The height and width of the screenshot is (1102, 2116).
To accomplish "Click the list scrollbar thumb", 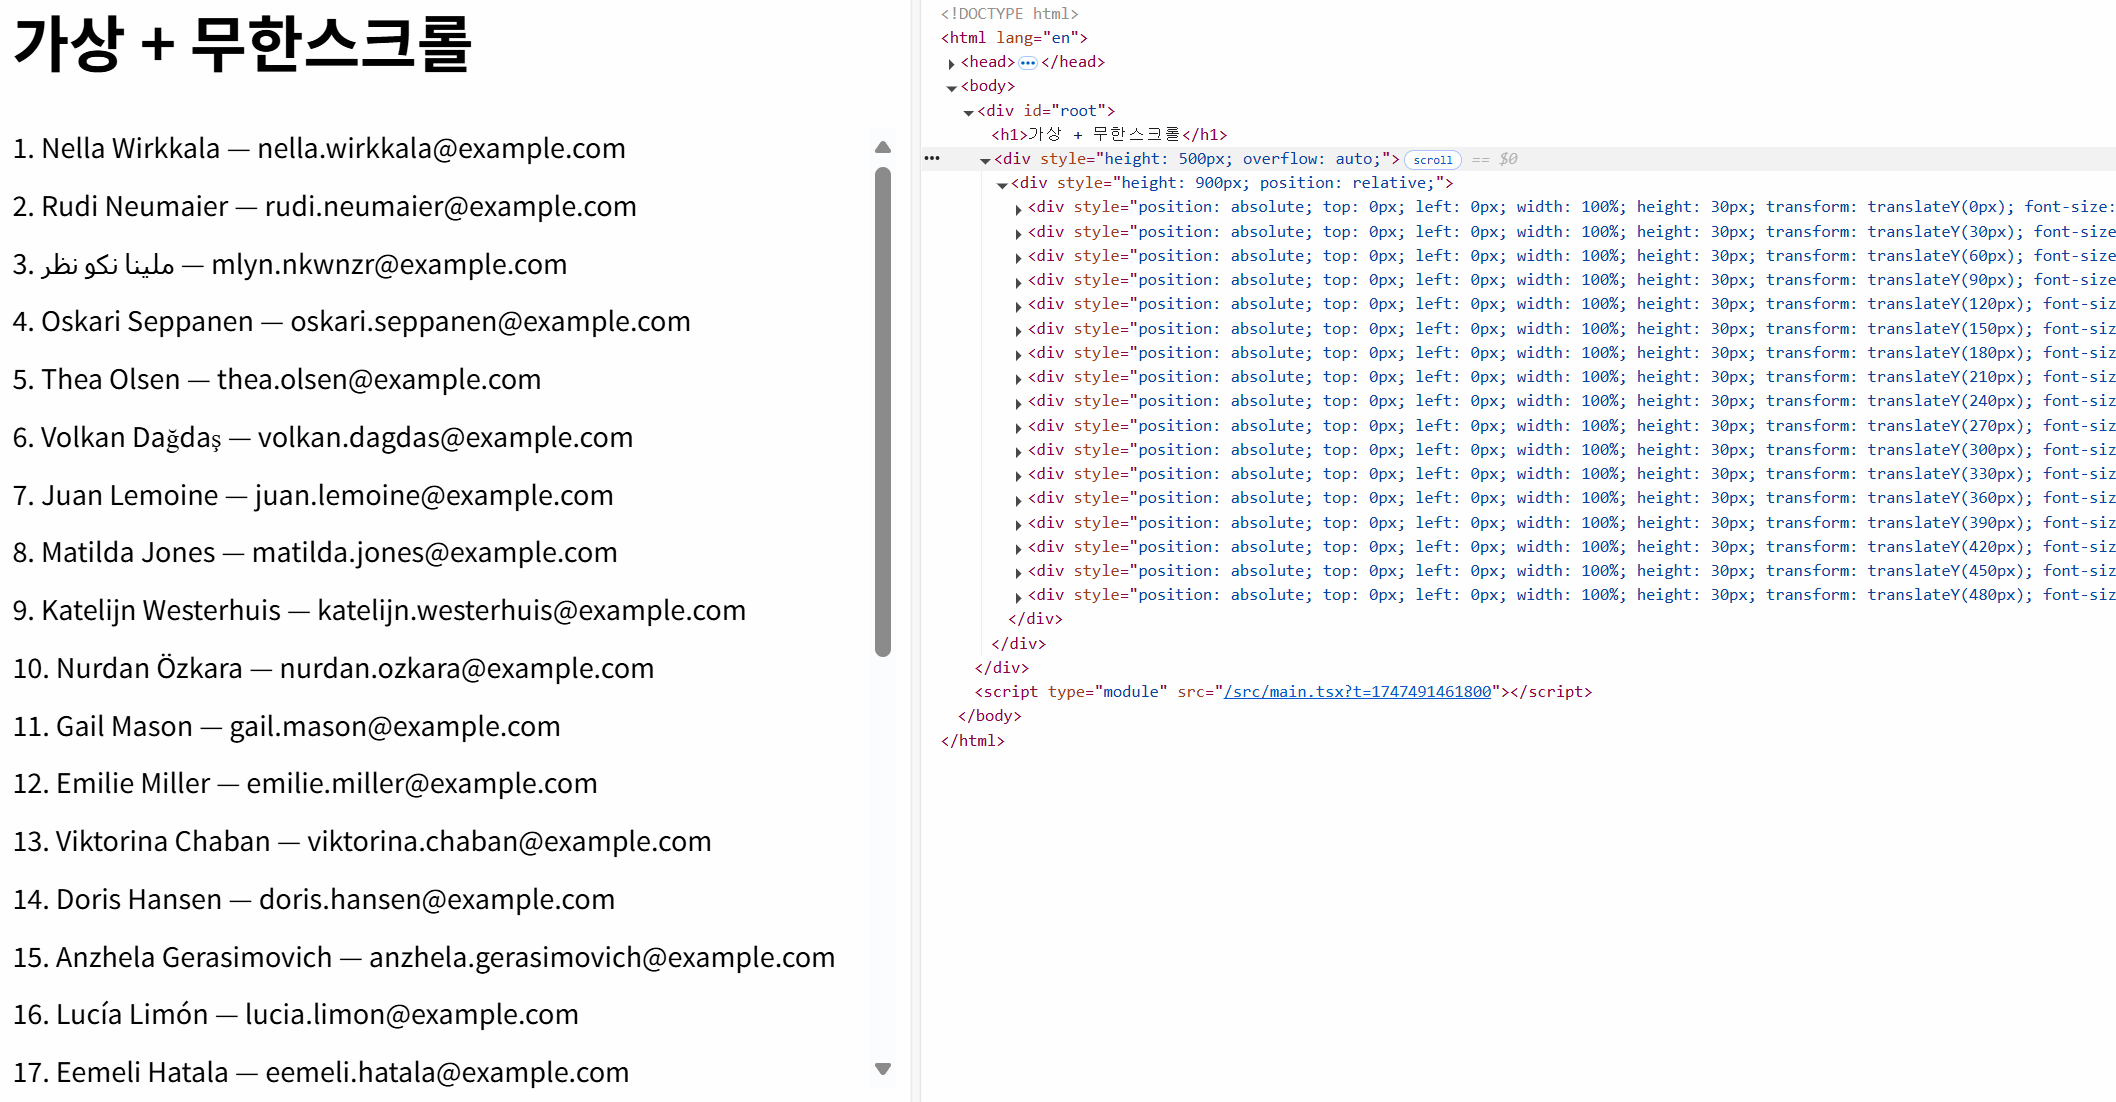I will point(883,412).
